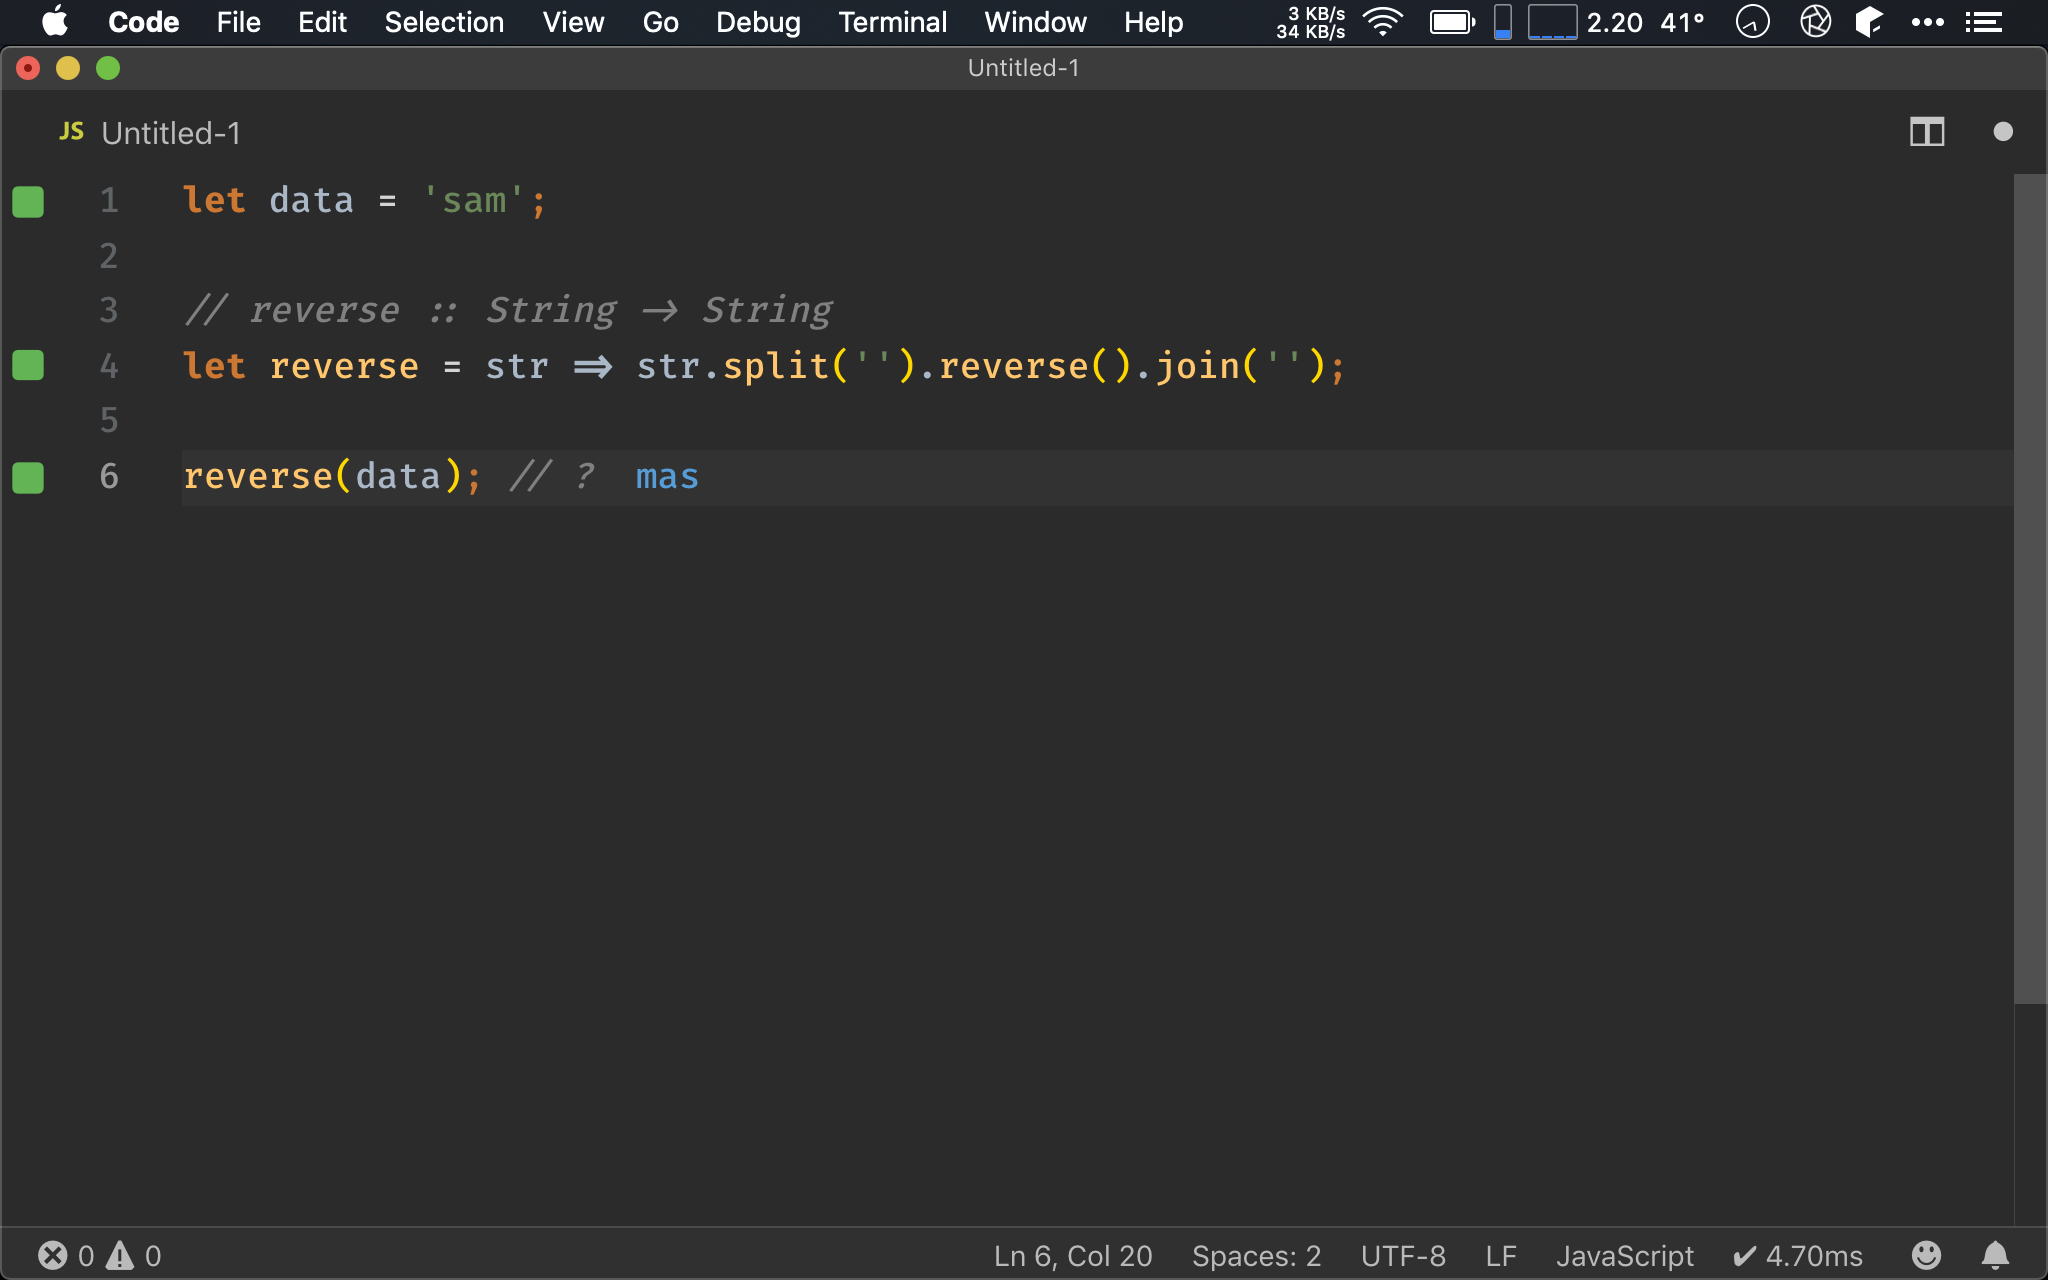Click the white box-shaped menu bar icon
This screenshot has width=2048, height=1280.
click(1869, 22)
